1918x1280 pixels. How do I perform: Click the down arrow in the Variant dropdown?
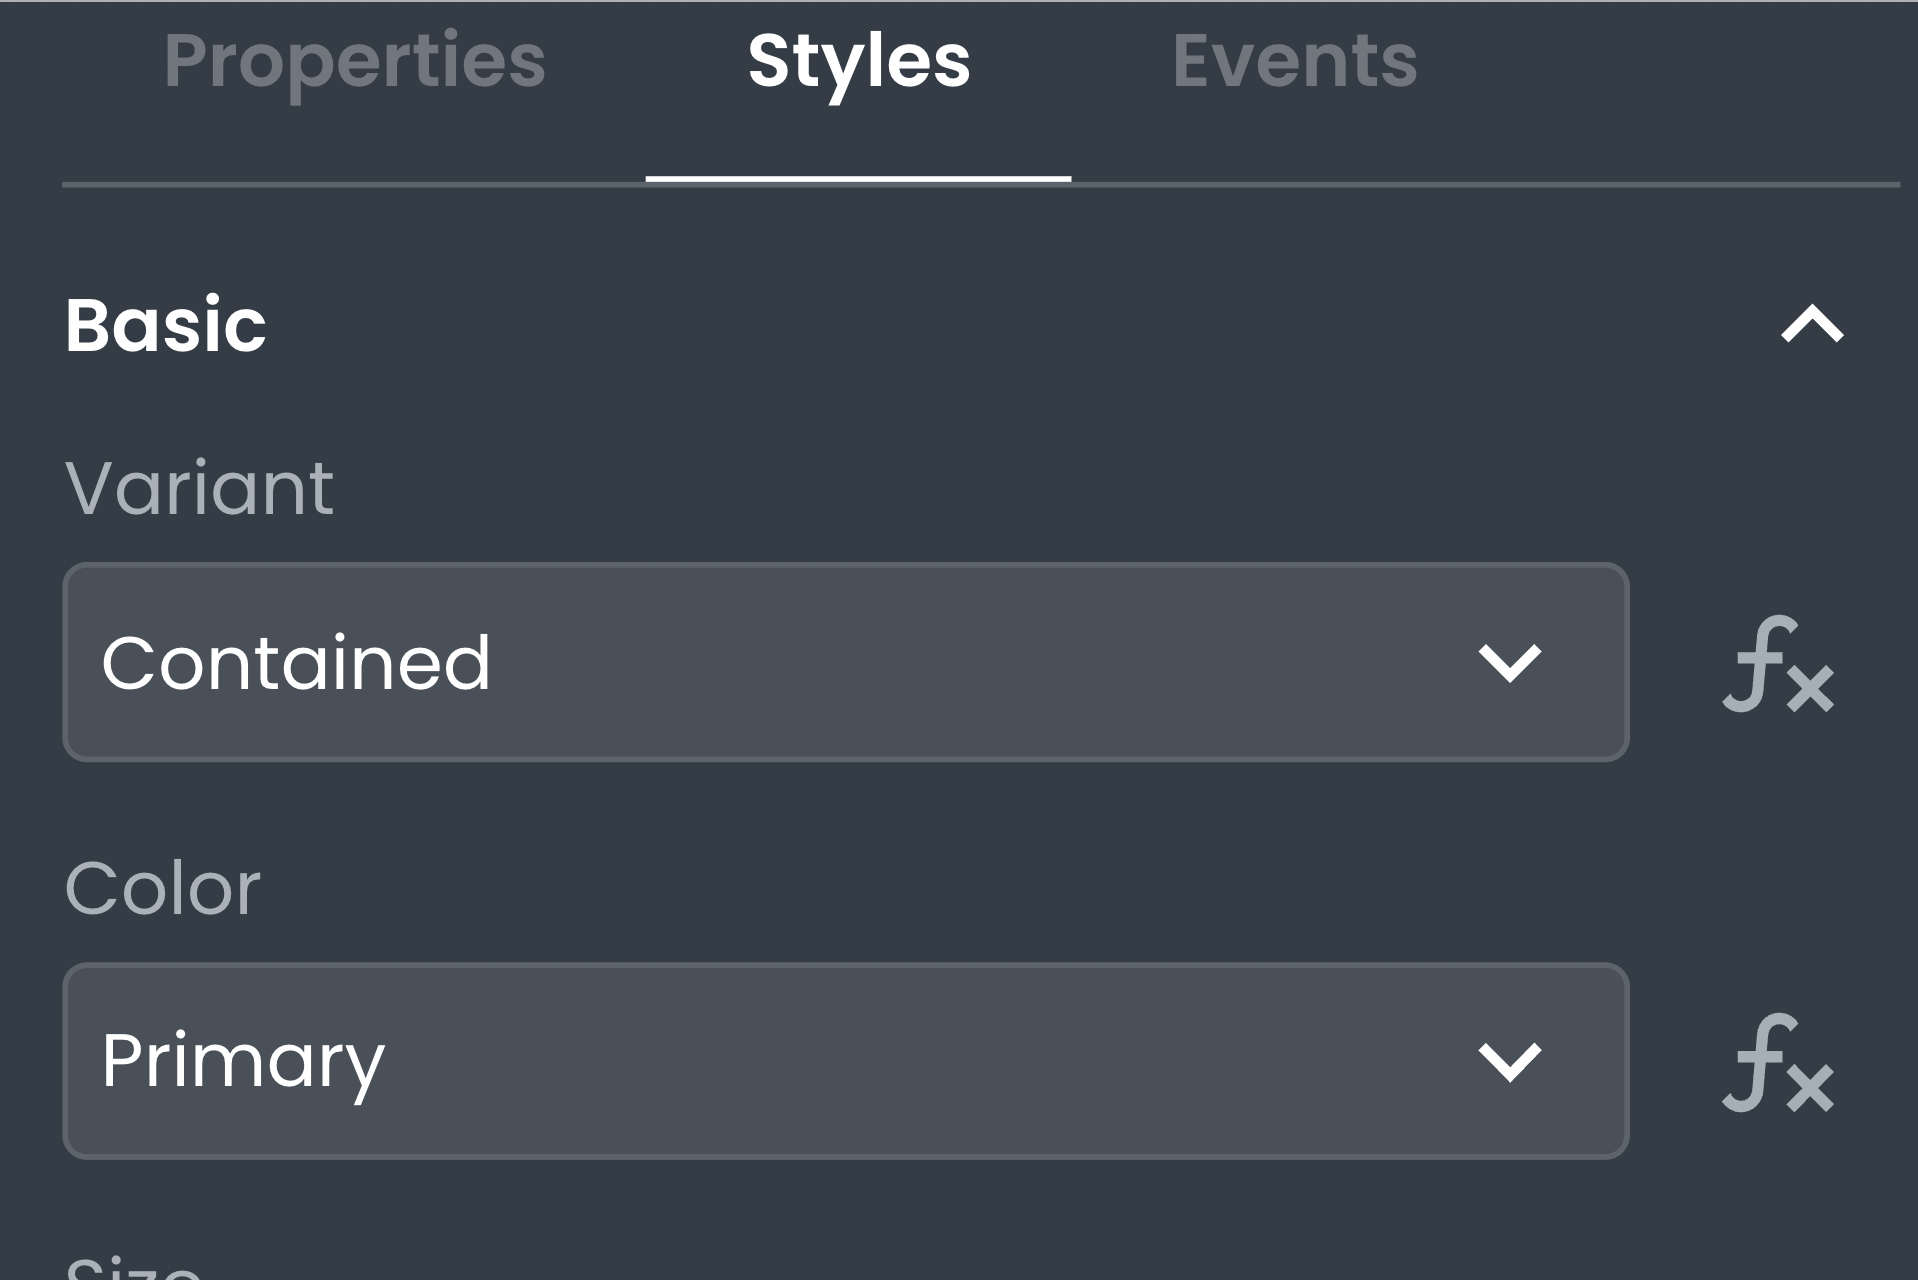pos(1509,663)
